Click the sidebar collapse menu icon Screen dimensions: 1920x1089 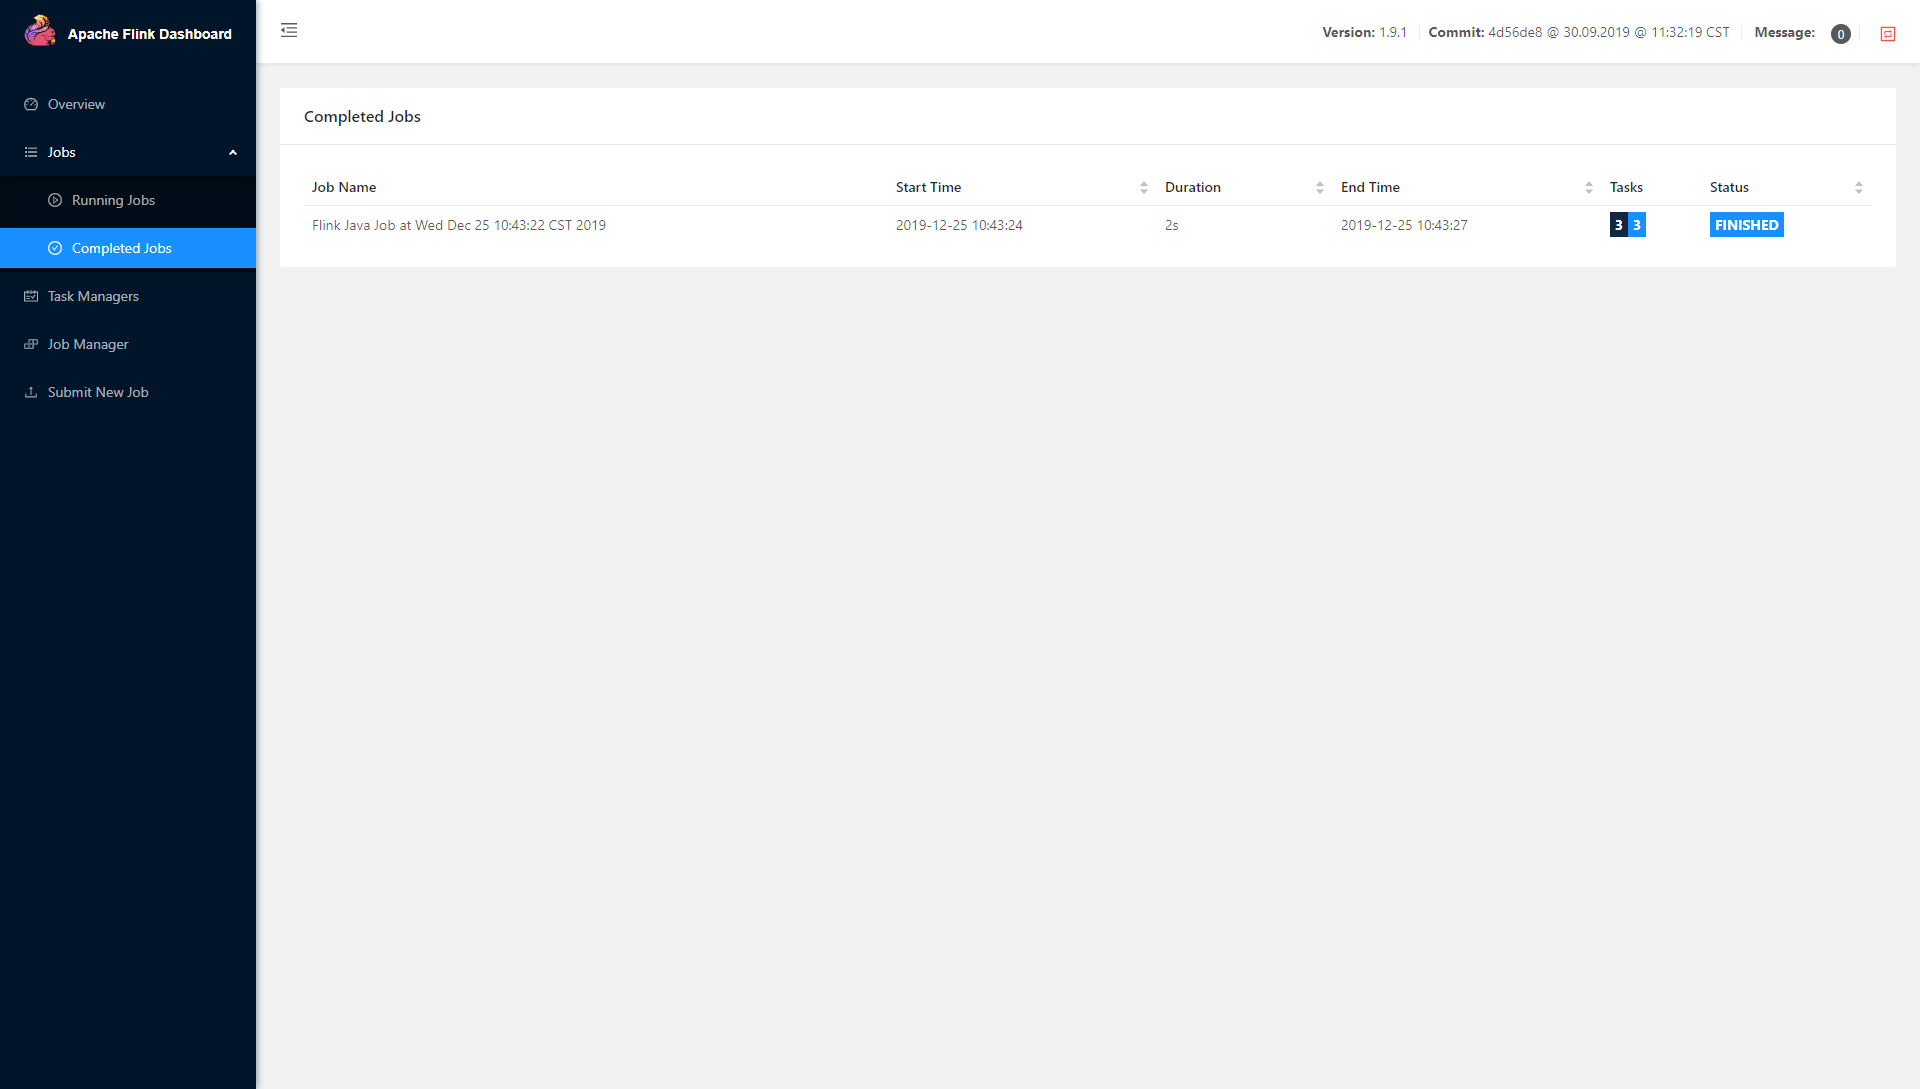pyautogui.click(x=289, y=30)
